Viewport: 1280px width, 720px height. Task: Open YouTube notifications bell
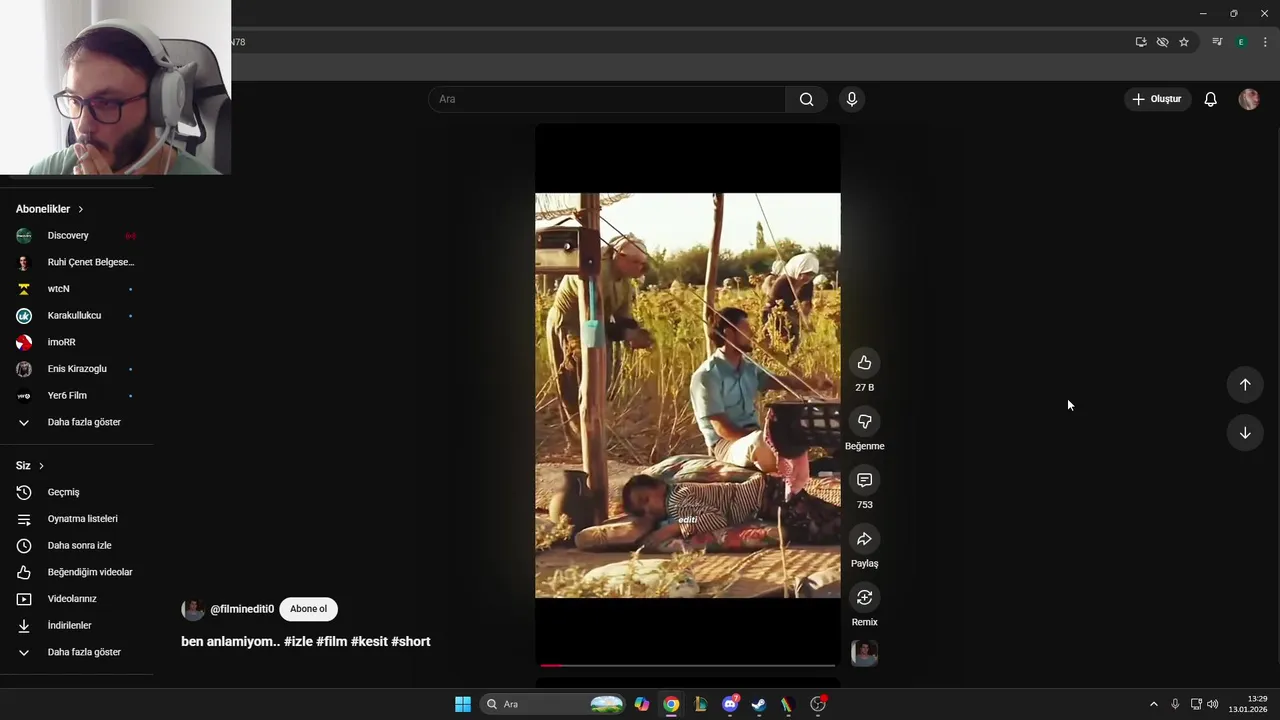[x=1210, y=99]
